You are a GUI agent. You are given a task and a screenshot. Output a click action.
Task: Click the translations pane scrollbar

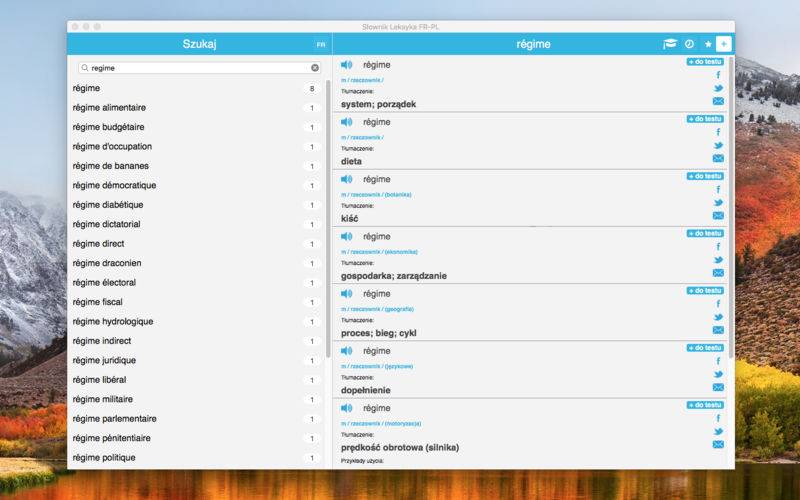731,206
